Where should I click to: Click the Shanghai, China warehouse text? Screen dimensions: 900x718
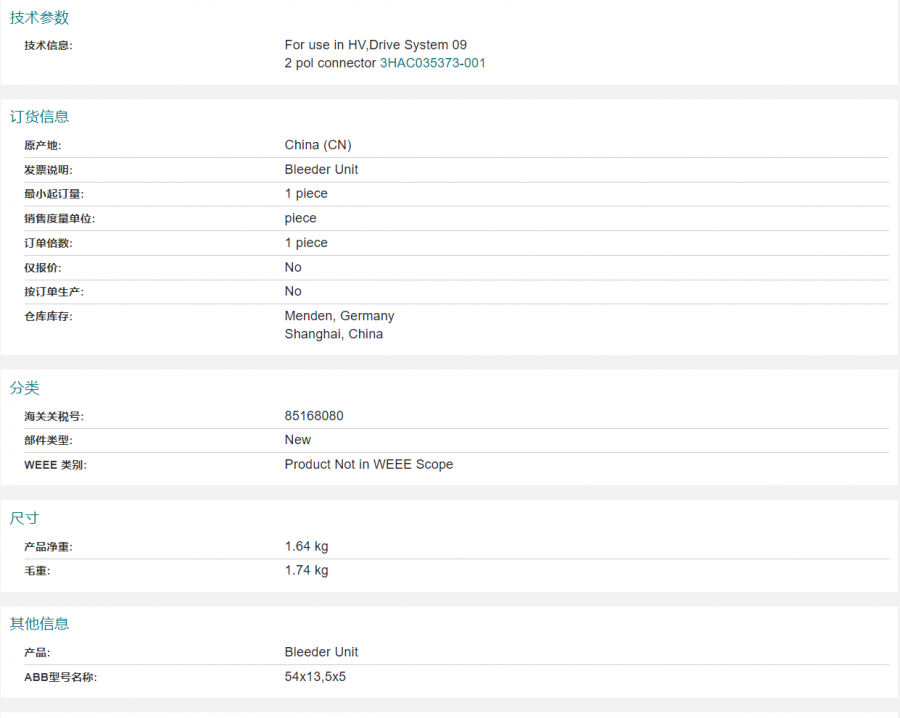click(333, 334)
